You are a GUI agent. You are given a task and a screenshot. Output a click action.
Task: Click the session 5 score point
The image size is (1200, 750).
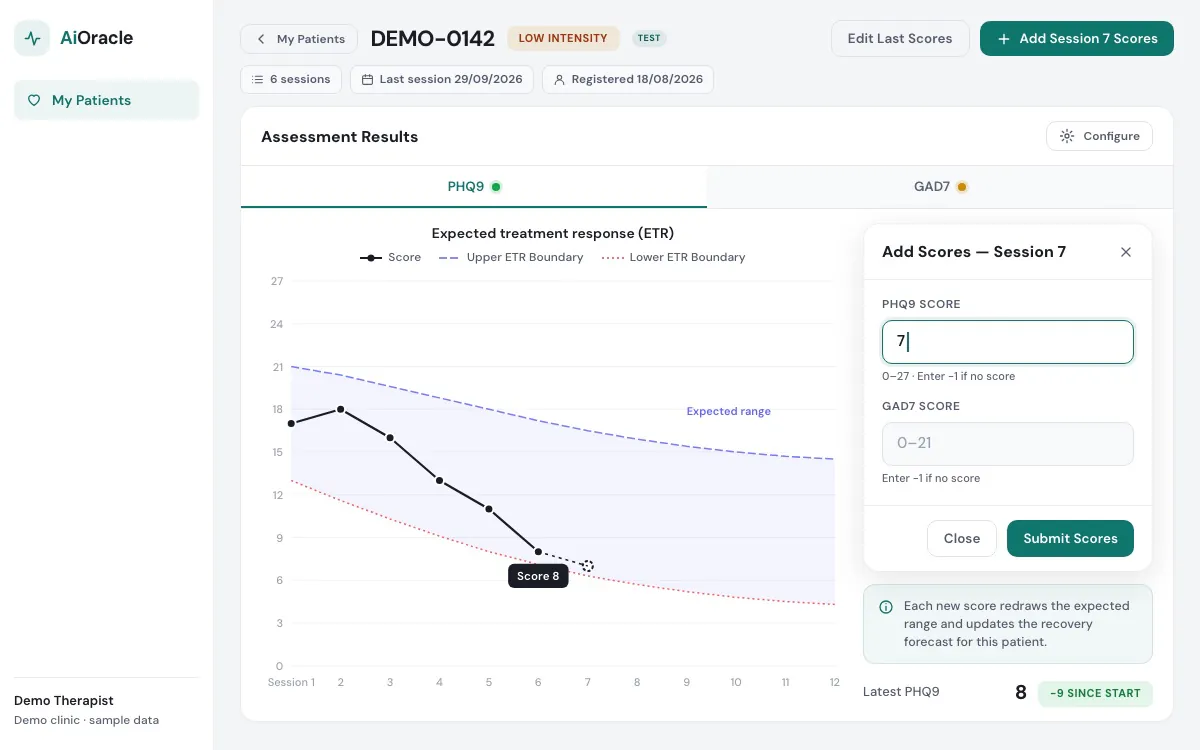(489, 509)
